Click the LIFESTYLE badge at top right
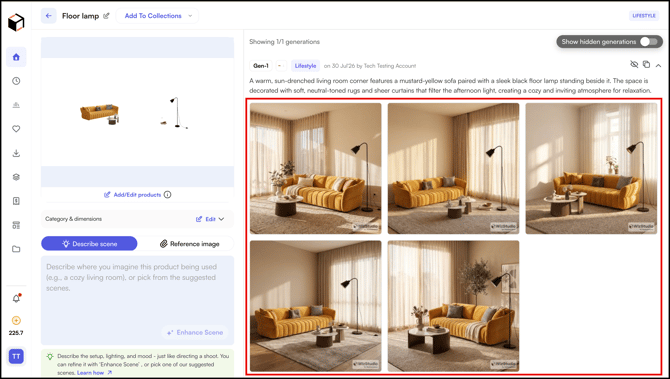Image resolution: width=670 pixels, height=379 pixels. tap(644, 16)
